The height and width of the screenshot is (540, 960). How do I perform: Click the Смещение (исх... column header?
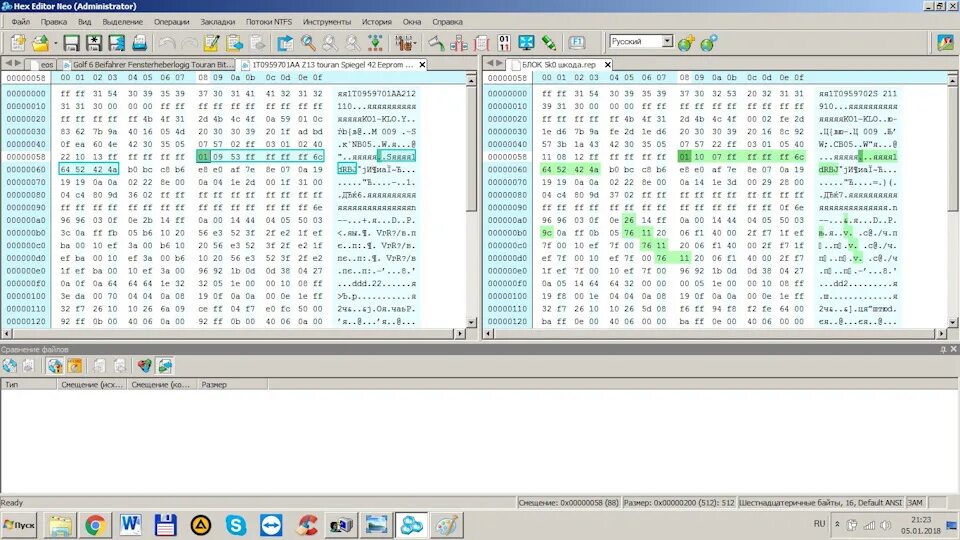pos(92,384)
